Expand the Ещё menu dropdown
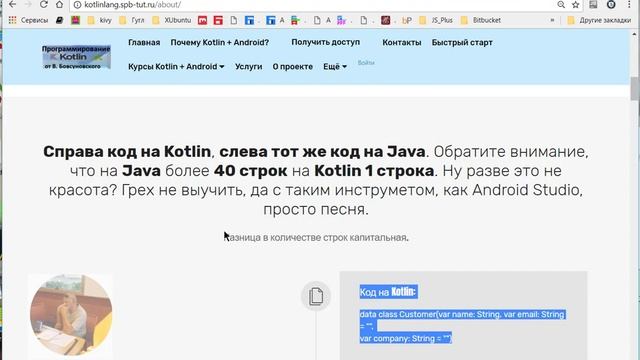 click(335, 67)
